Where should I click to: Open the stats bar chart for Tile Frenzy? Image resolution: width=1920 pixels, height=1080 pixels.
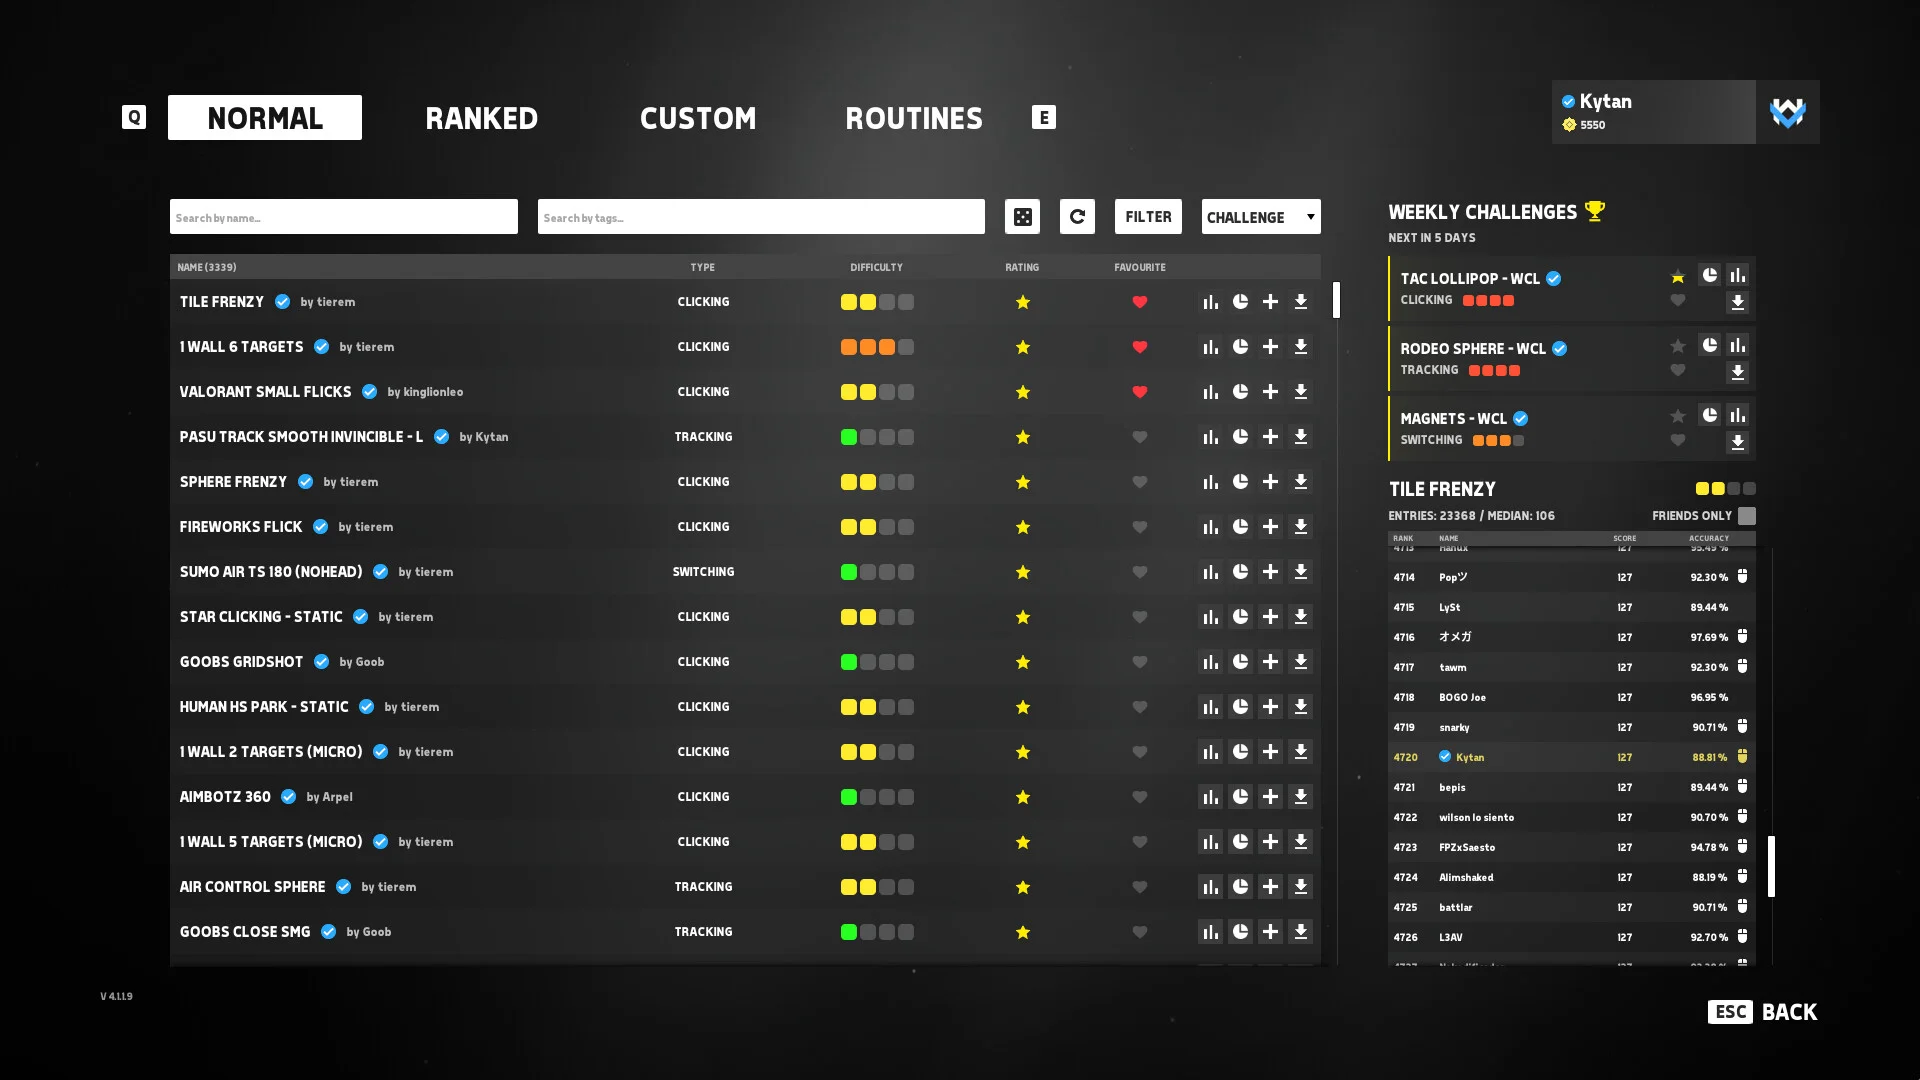(x=1210, y=301)
